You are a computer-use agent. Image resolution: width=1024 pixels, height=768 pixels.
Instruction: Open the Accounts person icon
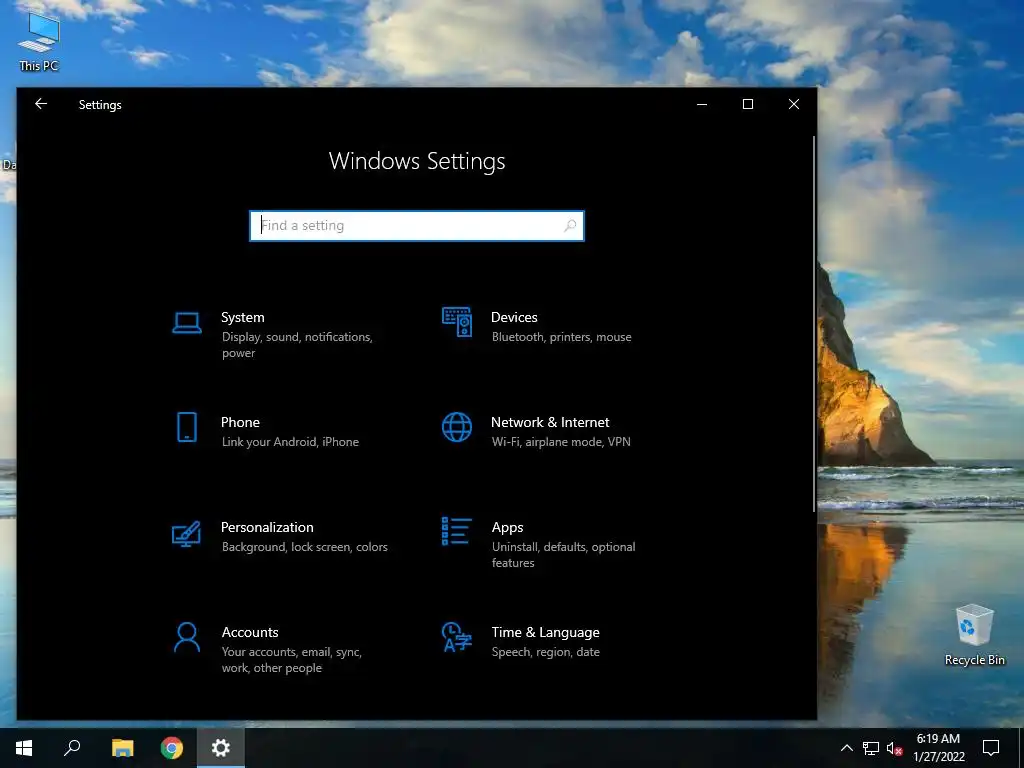click(187, 637)
